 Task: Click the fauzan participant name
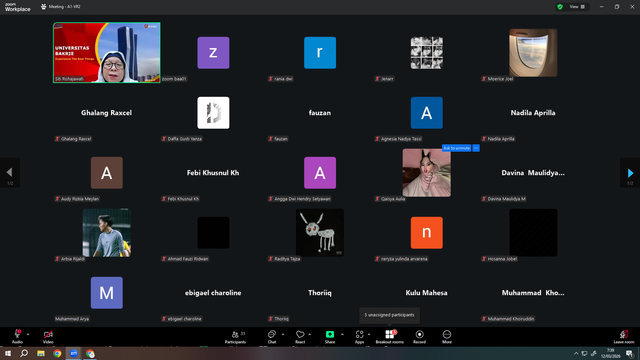click(320, 113)
